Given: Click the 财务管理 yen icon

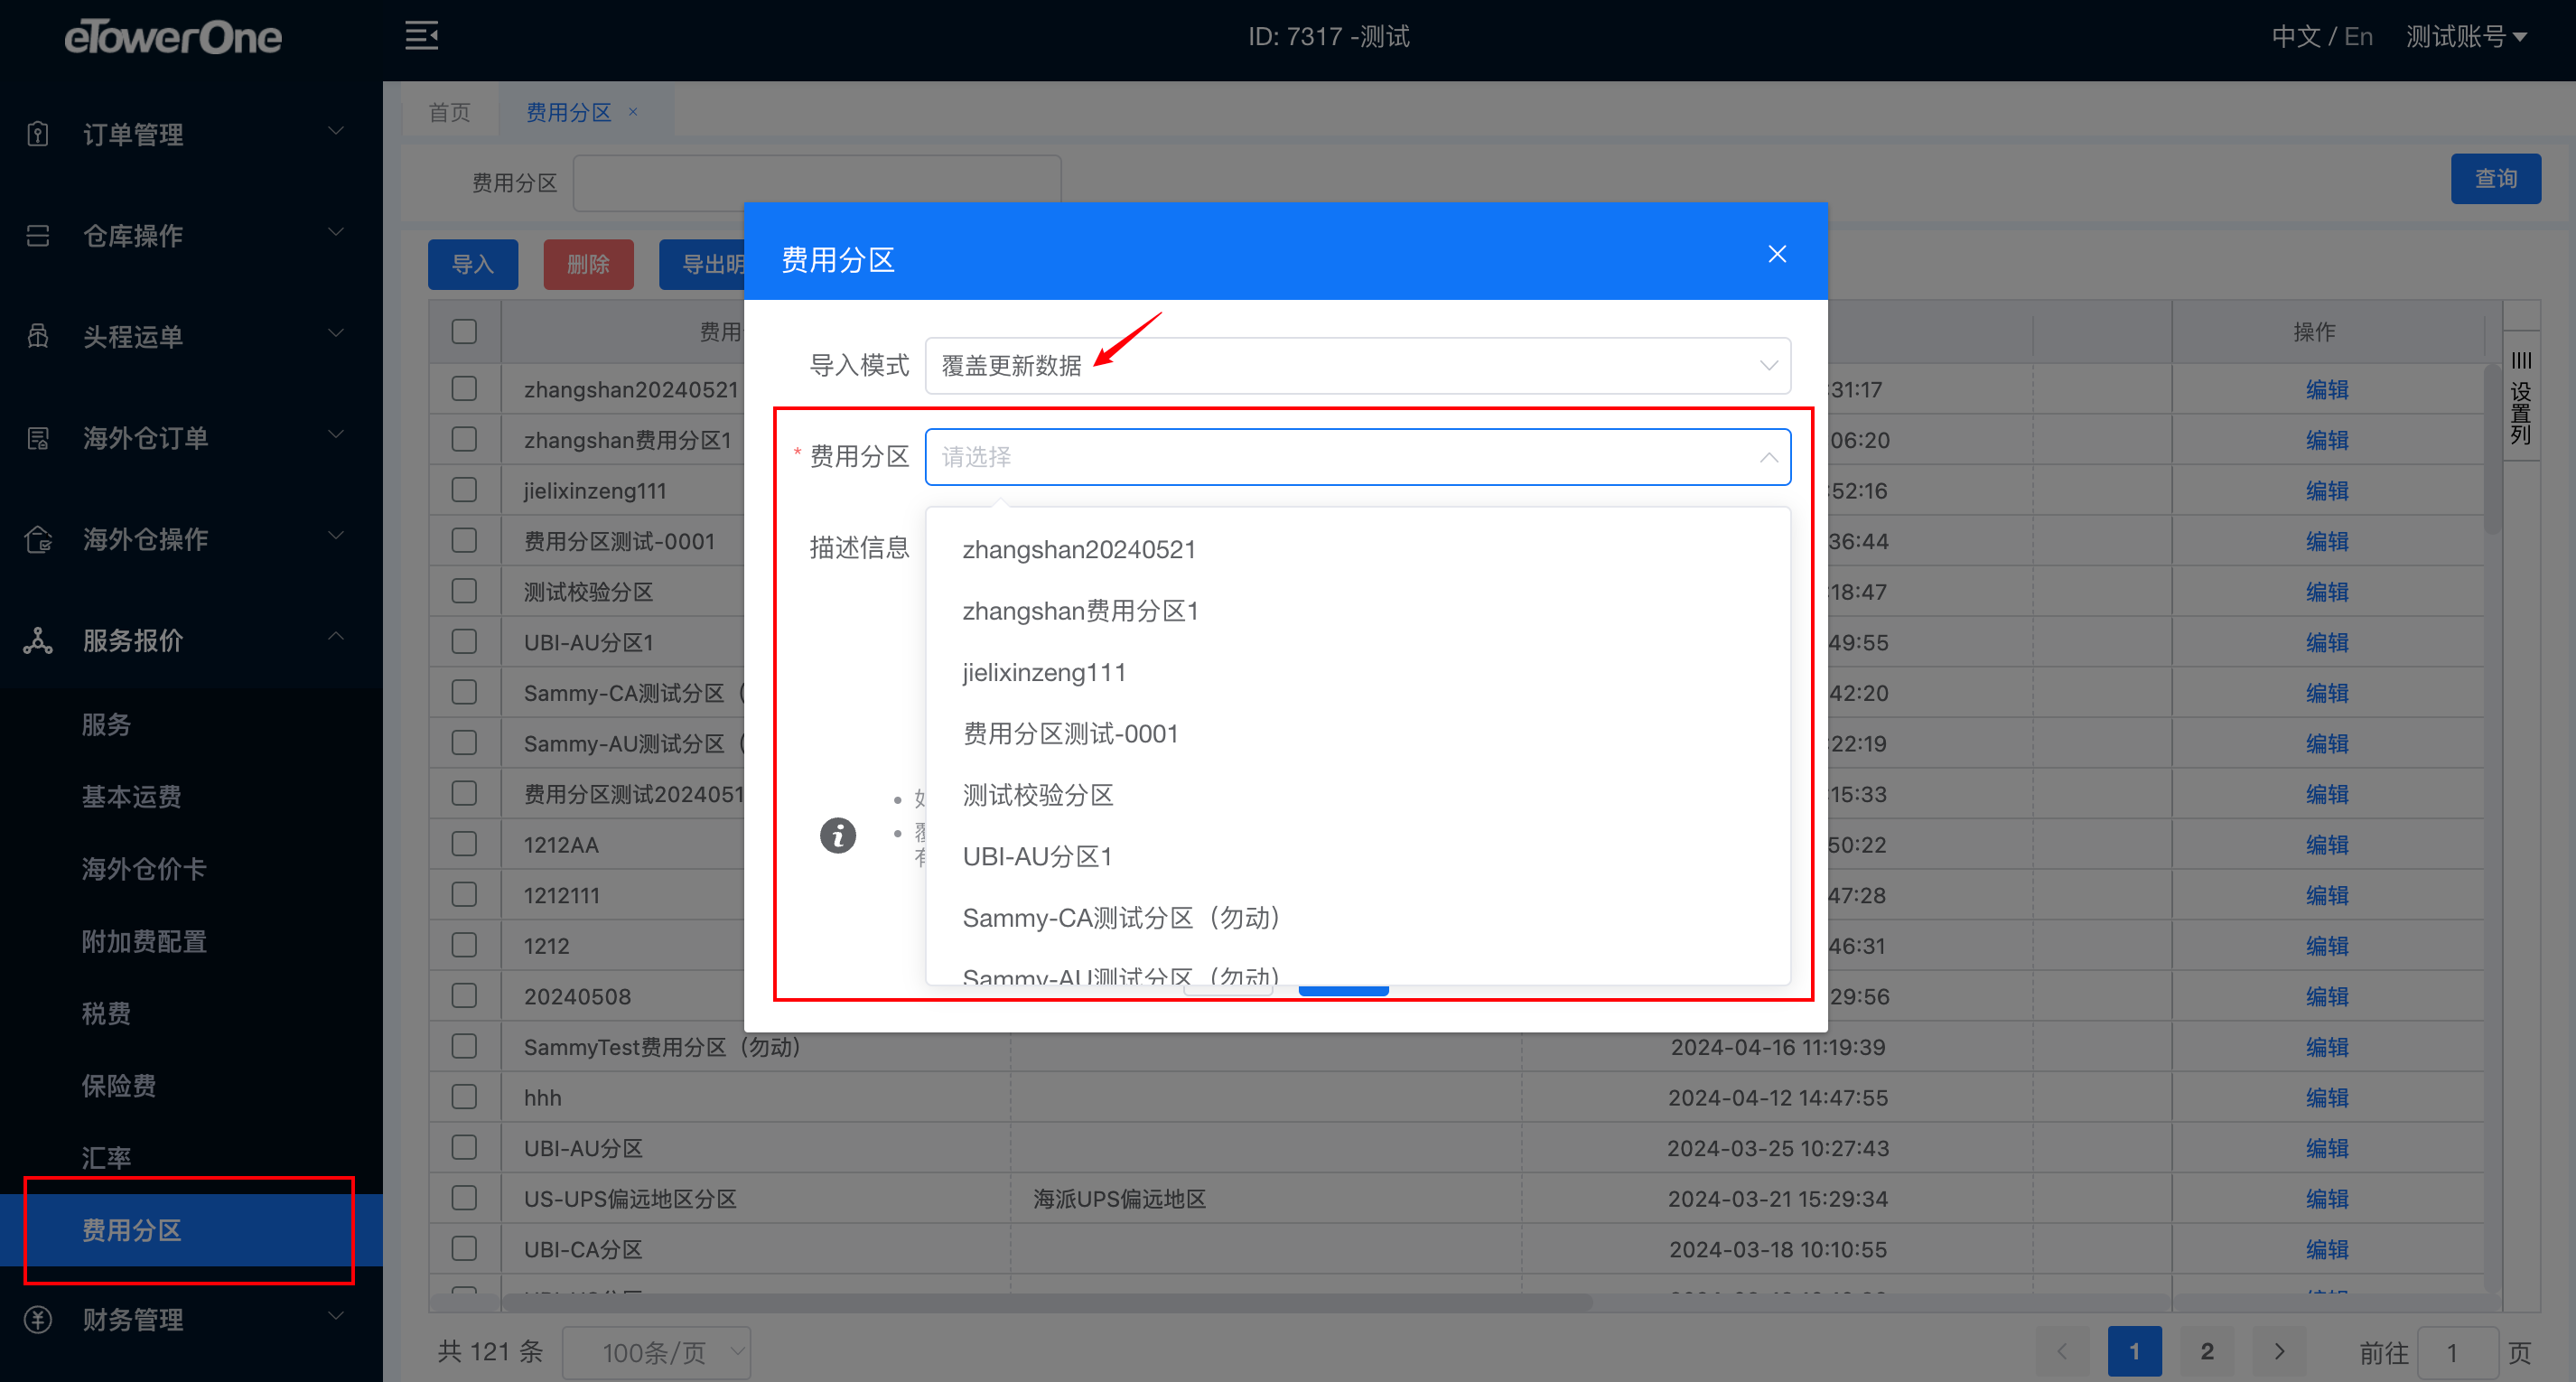Looking at the screenshot, I should tap(38, 1319).
